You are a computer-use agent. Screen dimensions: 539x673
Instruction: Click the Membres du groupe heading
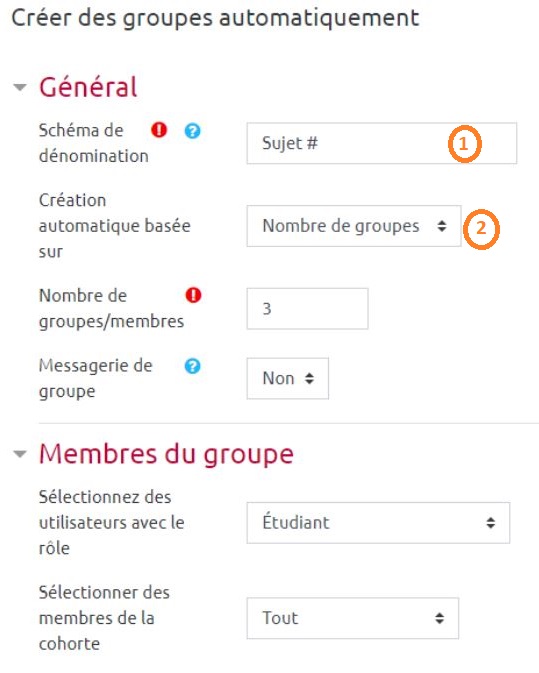pyautogui.click(x=167, y=454)
